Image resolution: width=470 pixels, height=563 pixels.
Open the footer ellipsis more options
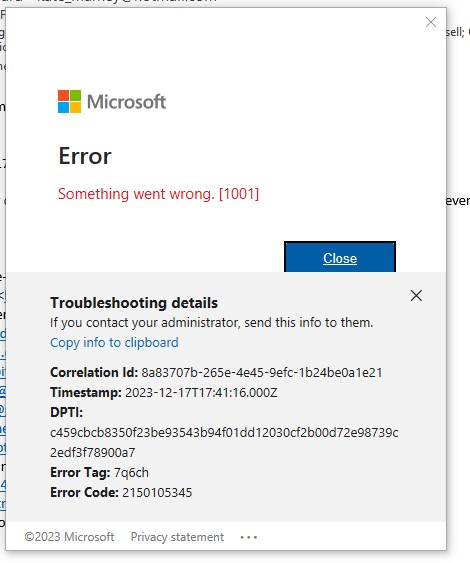pyautogui.click(x=248, y=538)
